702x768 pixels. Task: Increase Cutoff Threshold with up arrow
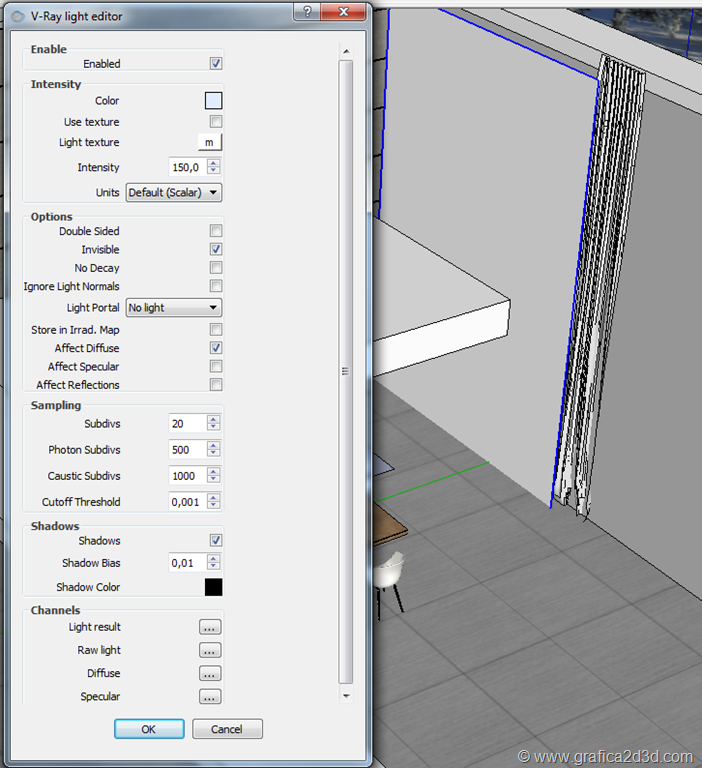coord(214,497)
